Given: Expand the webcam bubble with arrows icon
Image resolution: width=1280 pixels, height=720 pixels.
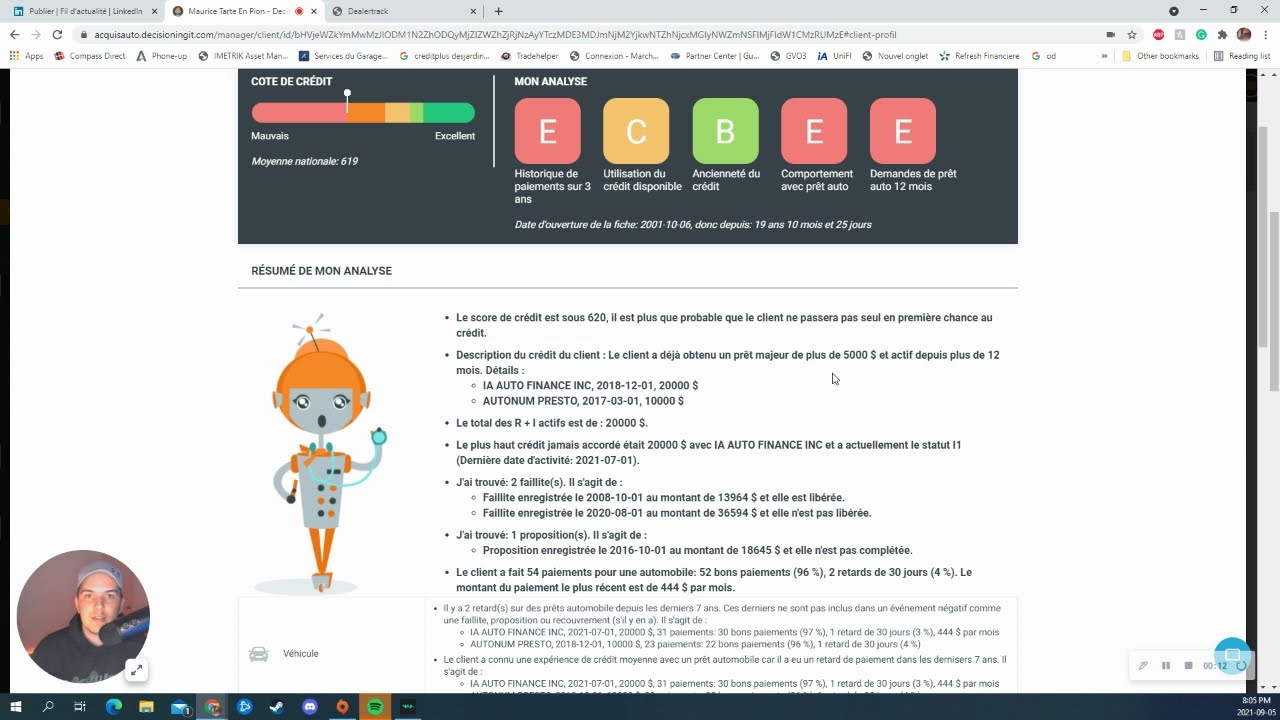Looking at the screenshot, I should pos(136,670).
